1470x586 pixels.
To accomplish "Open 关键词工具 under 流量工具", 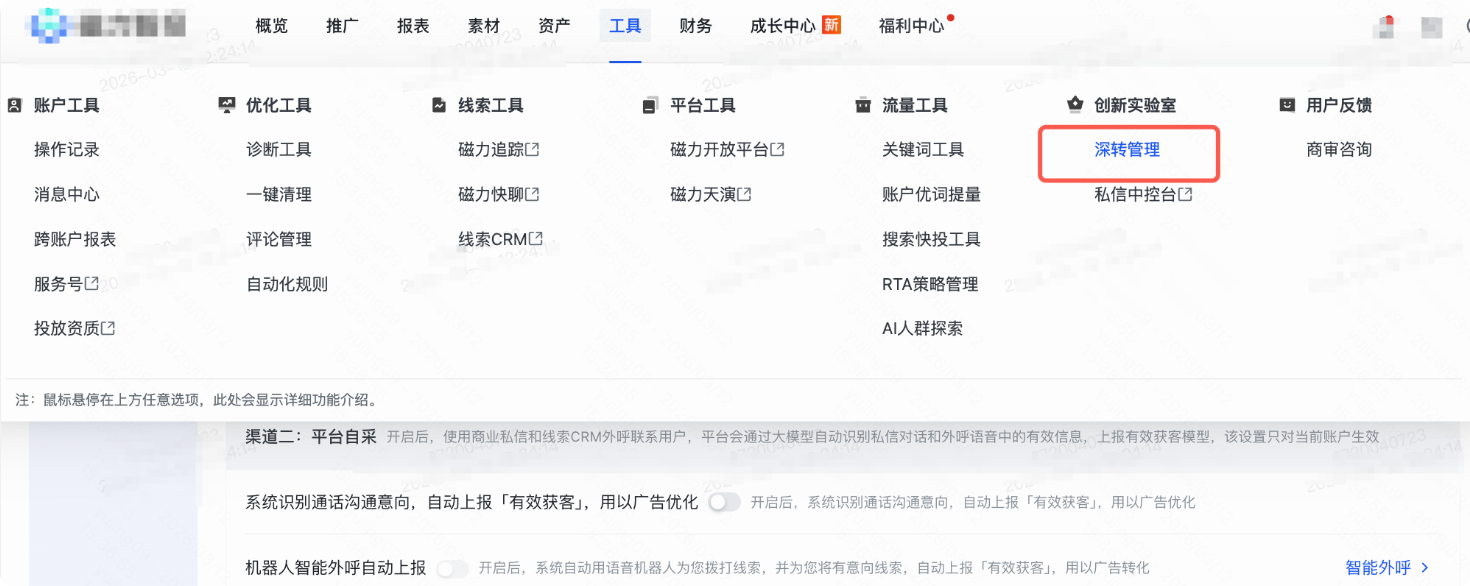I will [x=923, y=150].
